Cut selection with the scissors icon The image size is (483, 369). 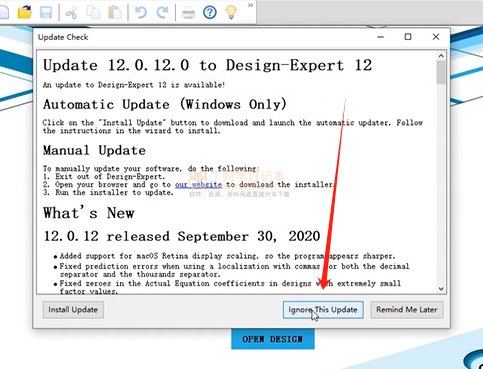72,13
